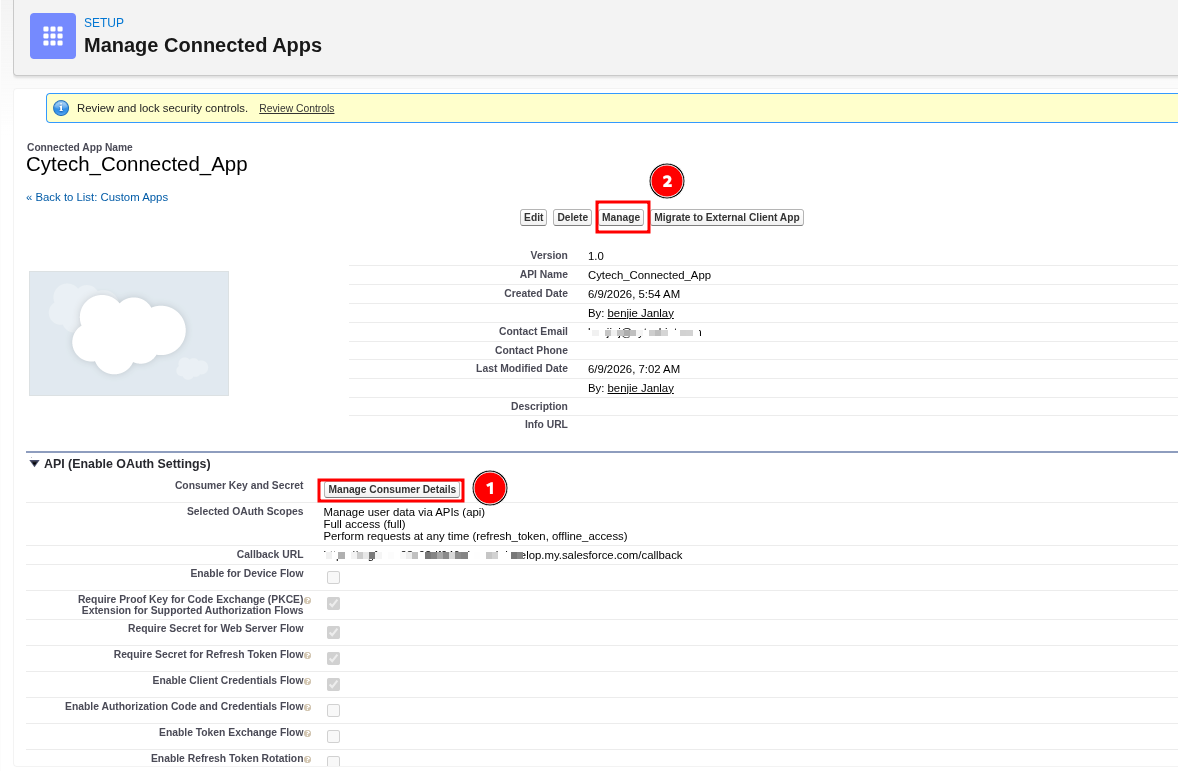The image size is (1178, 771).
Task: Click the Contact Email value
Action: point(645,331)
